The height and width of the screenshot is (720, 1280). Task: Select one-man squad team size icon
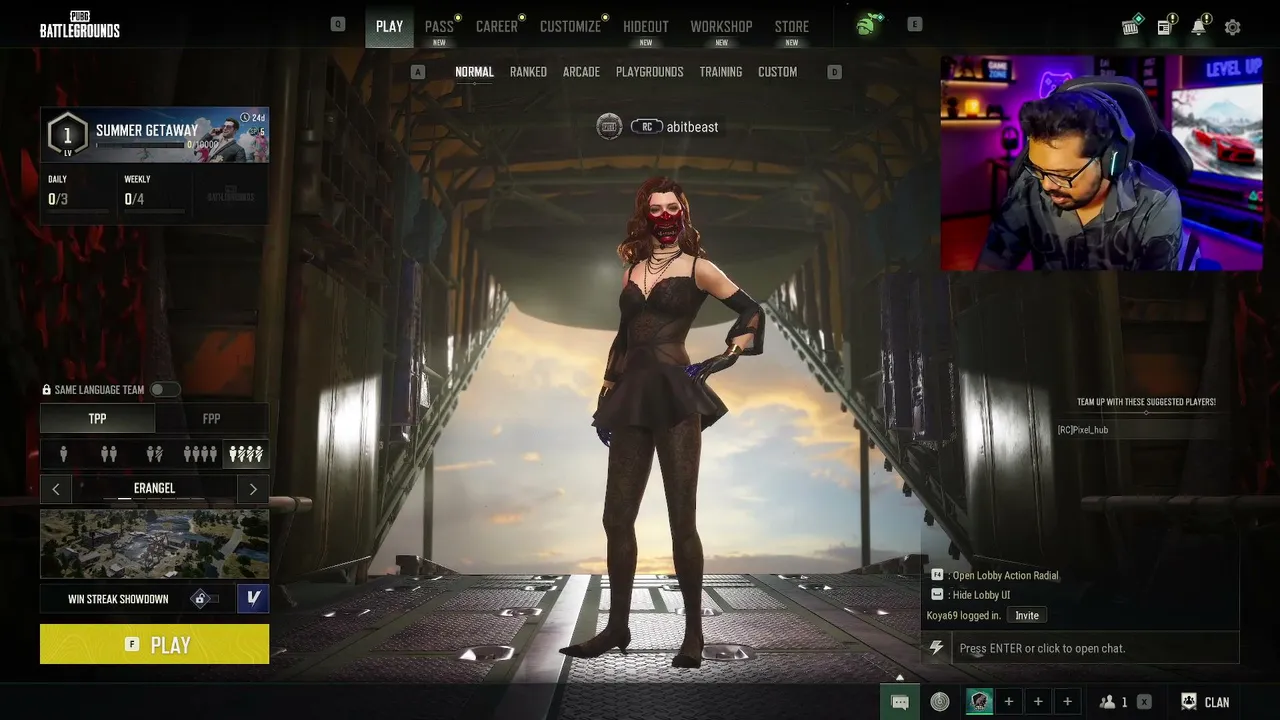pos(245,454)
